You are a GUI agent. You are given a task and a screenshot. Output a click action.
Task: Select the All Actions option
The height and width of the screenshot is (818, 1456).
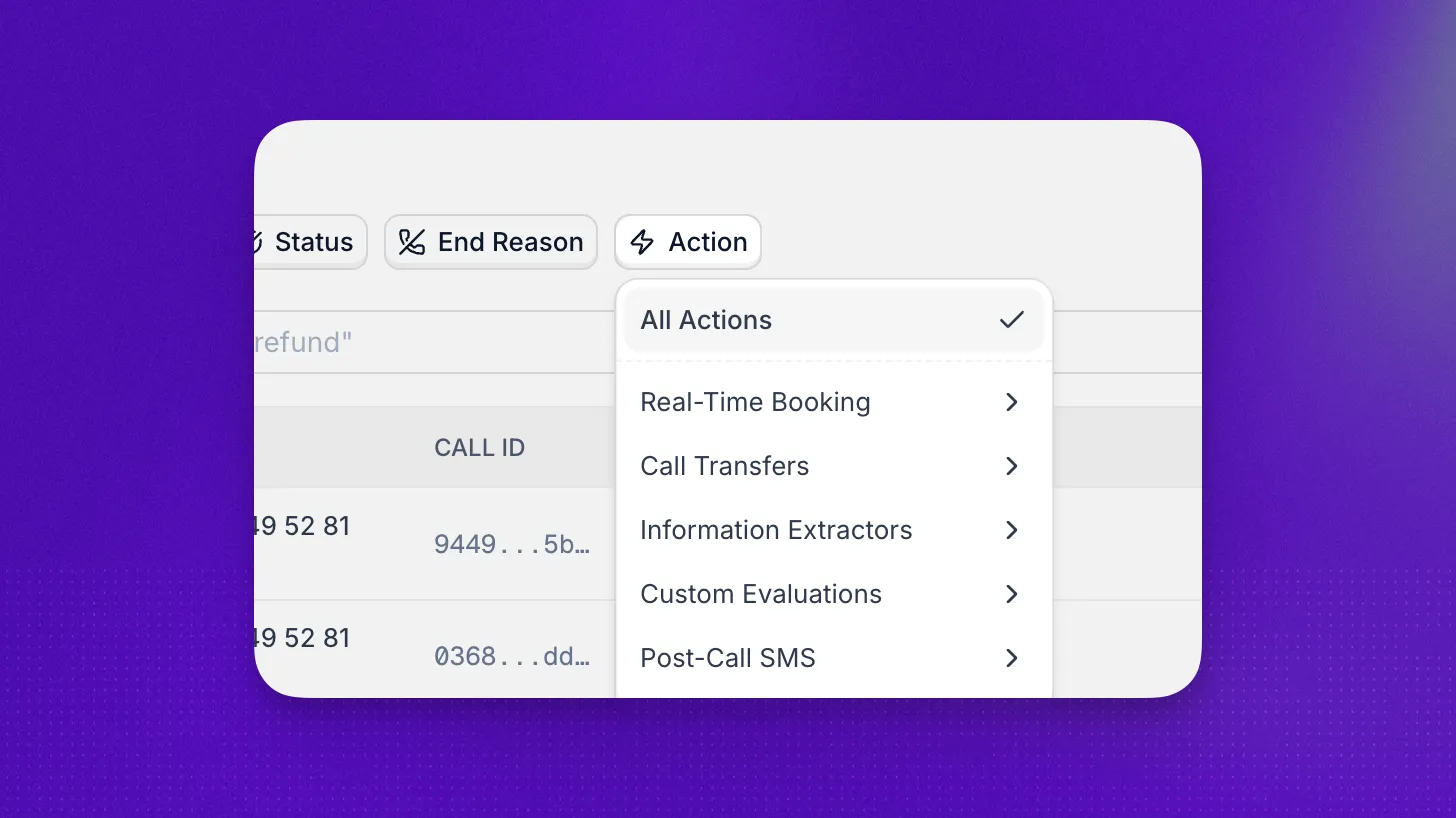coord(833,320)
